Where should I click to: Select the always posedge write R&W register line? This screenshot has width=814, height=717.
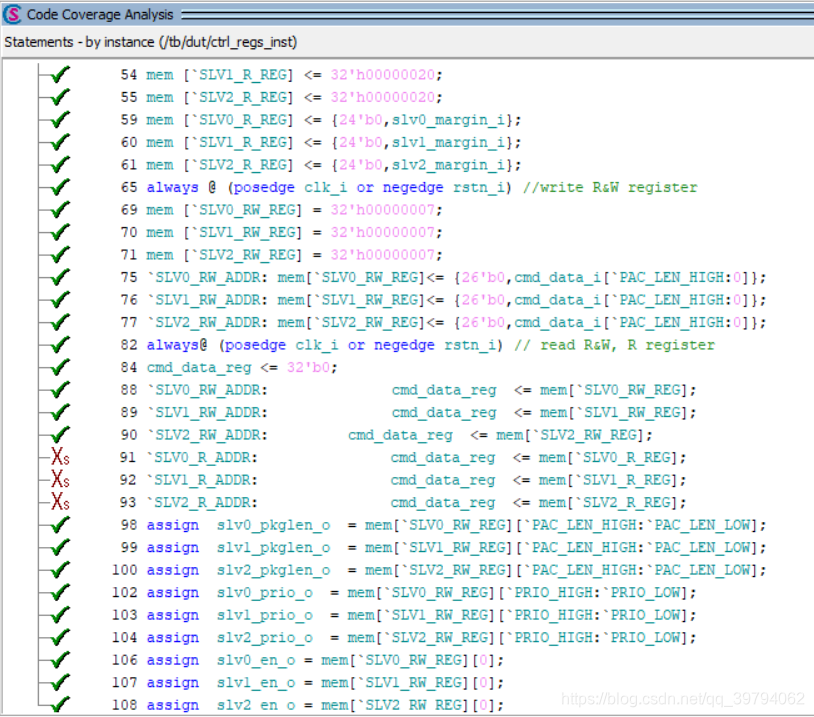(x=409, y=187)
